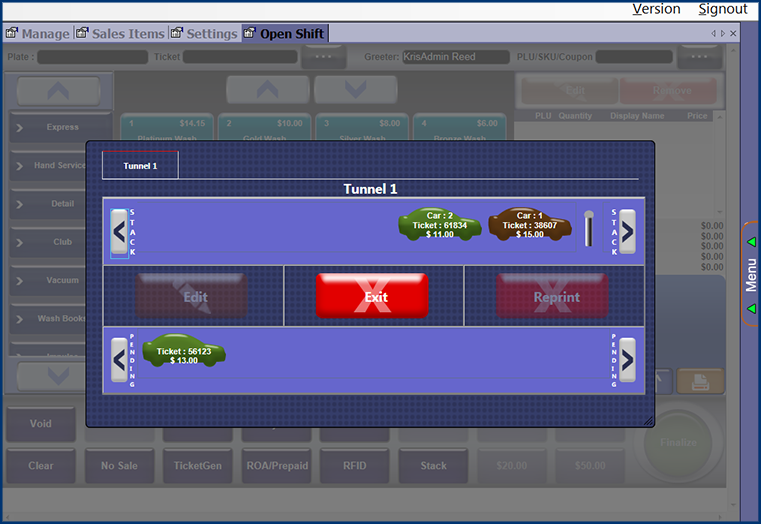Open the Version menu item

[x=656, y=9]
